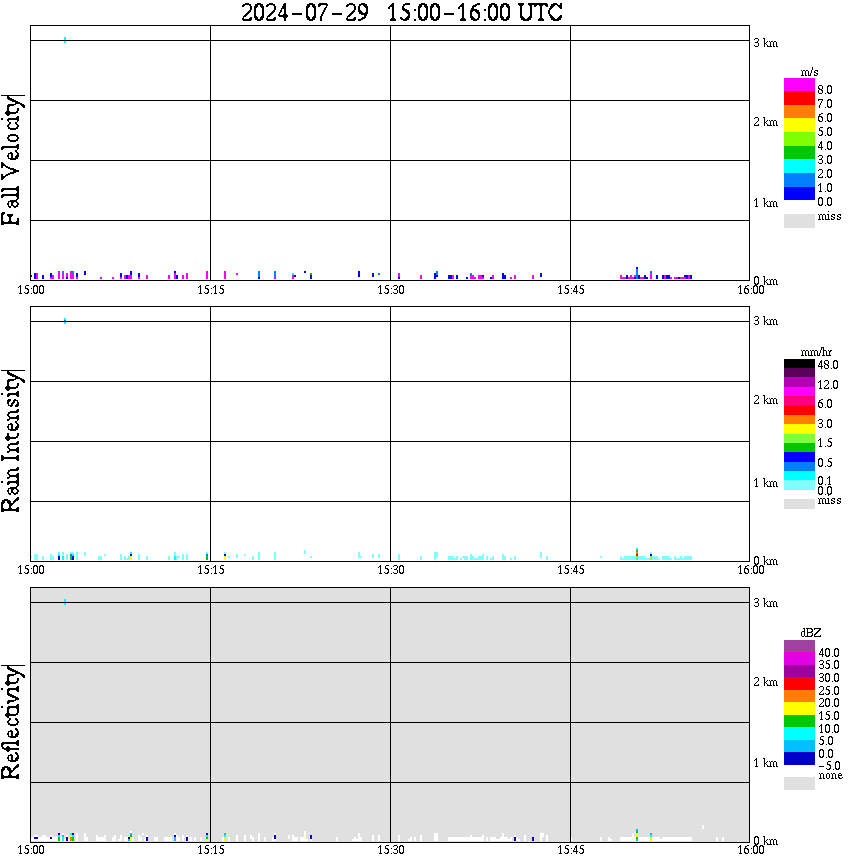850x868 pixels.
Task: Click the 1 km height label on Reflectivity
Action: click(765, 764)
